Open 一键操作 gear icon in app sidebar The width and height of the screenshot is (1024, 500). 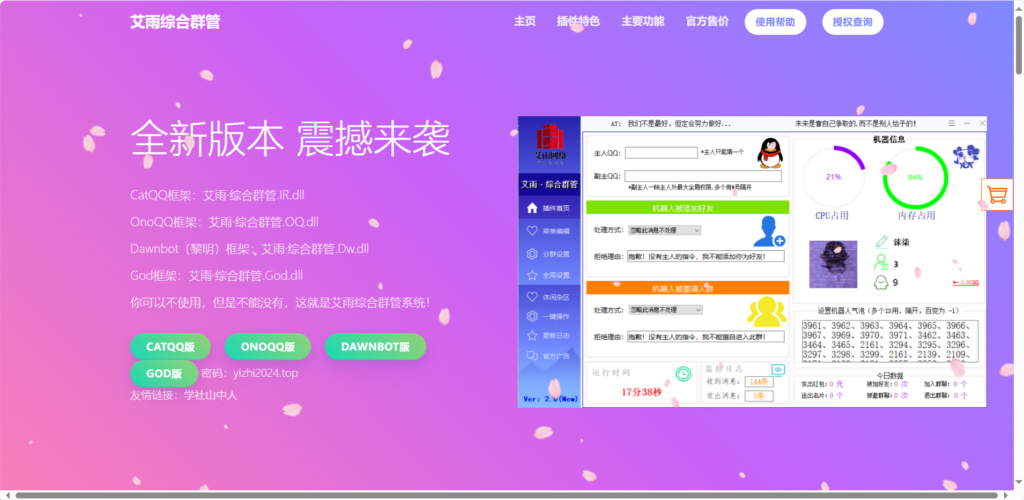coord(532,317)
